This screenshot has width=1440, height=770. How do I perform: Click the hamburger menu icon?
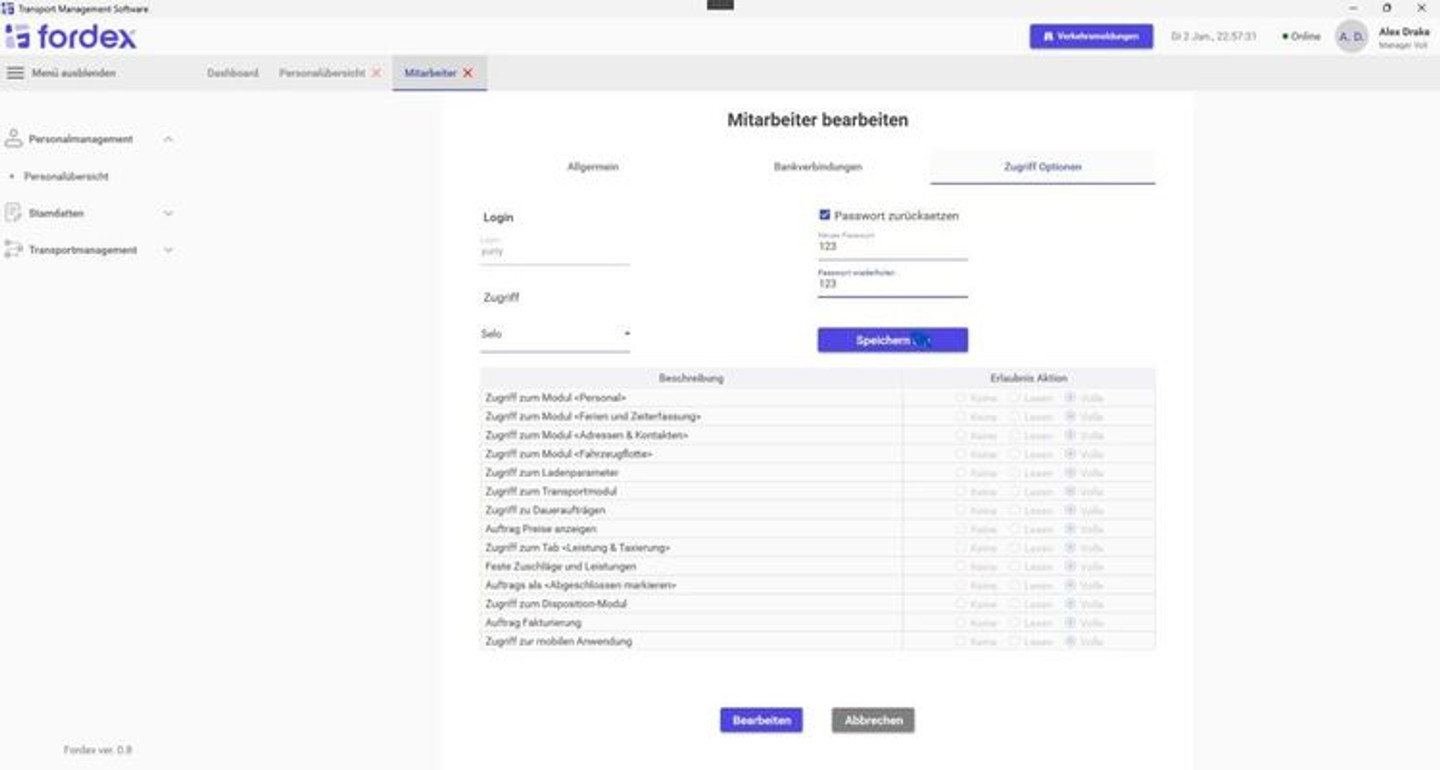tap(15, 73)
